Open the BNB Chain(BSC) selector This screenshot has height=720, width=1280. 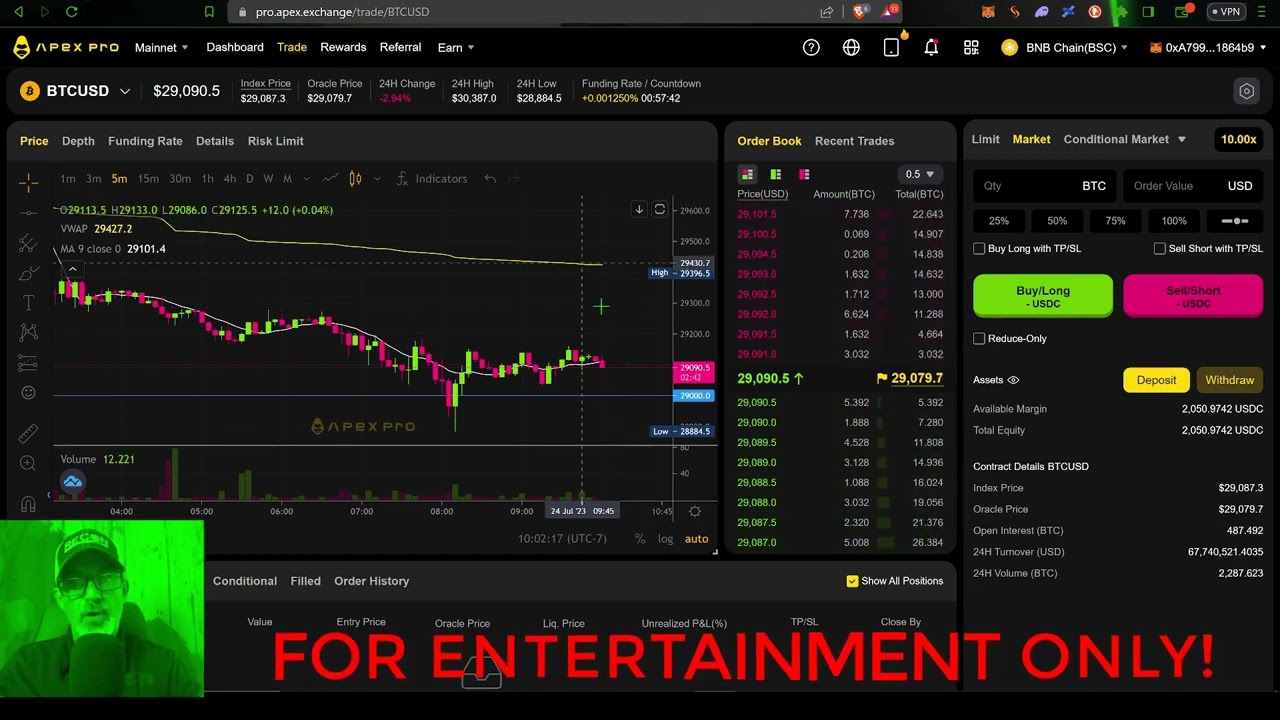point(1064,47)
